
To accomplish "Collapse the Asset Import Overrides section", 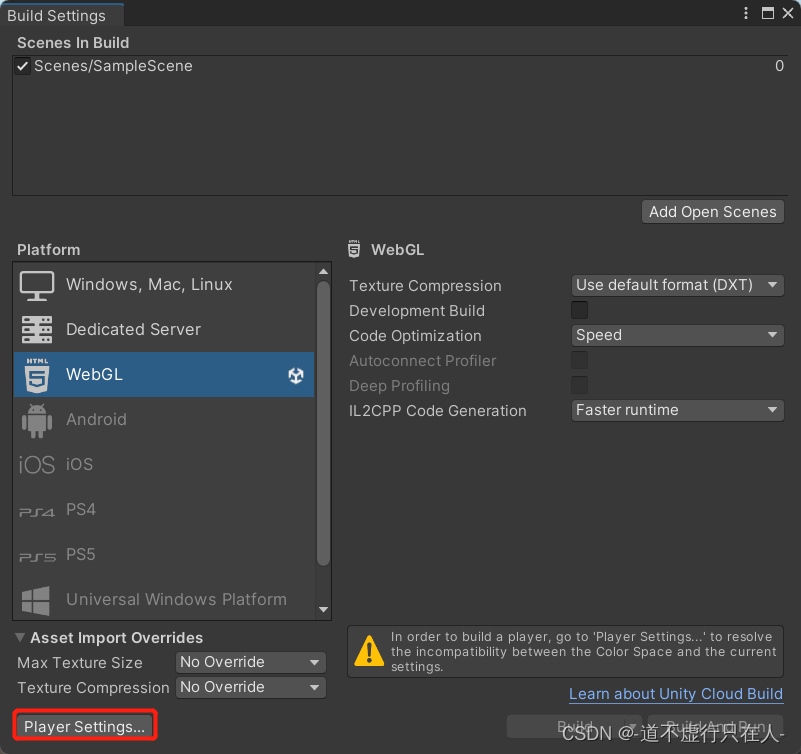I will pyautogui.click(x=20, y=637).
